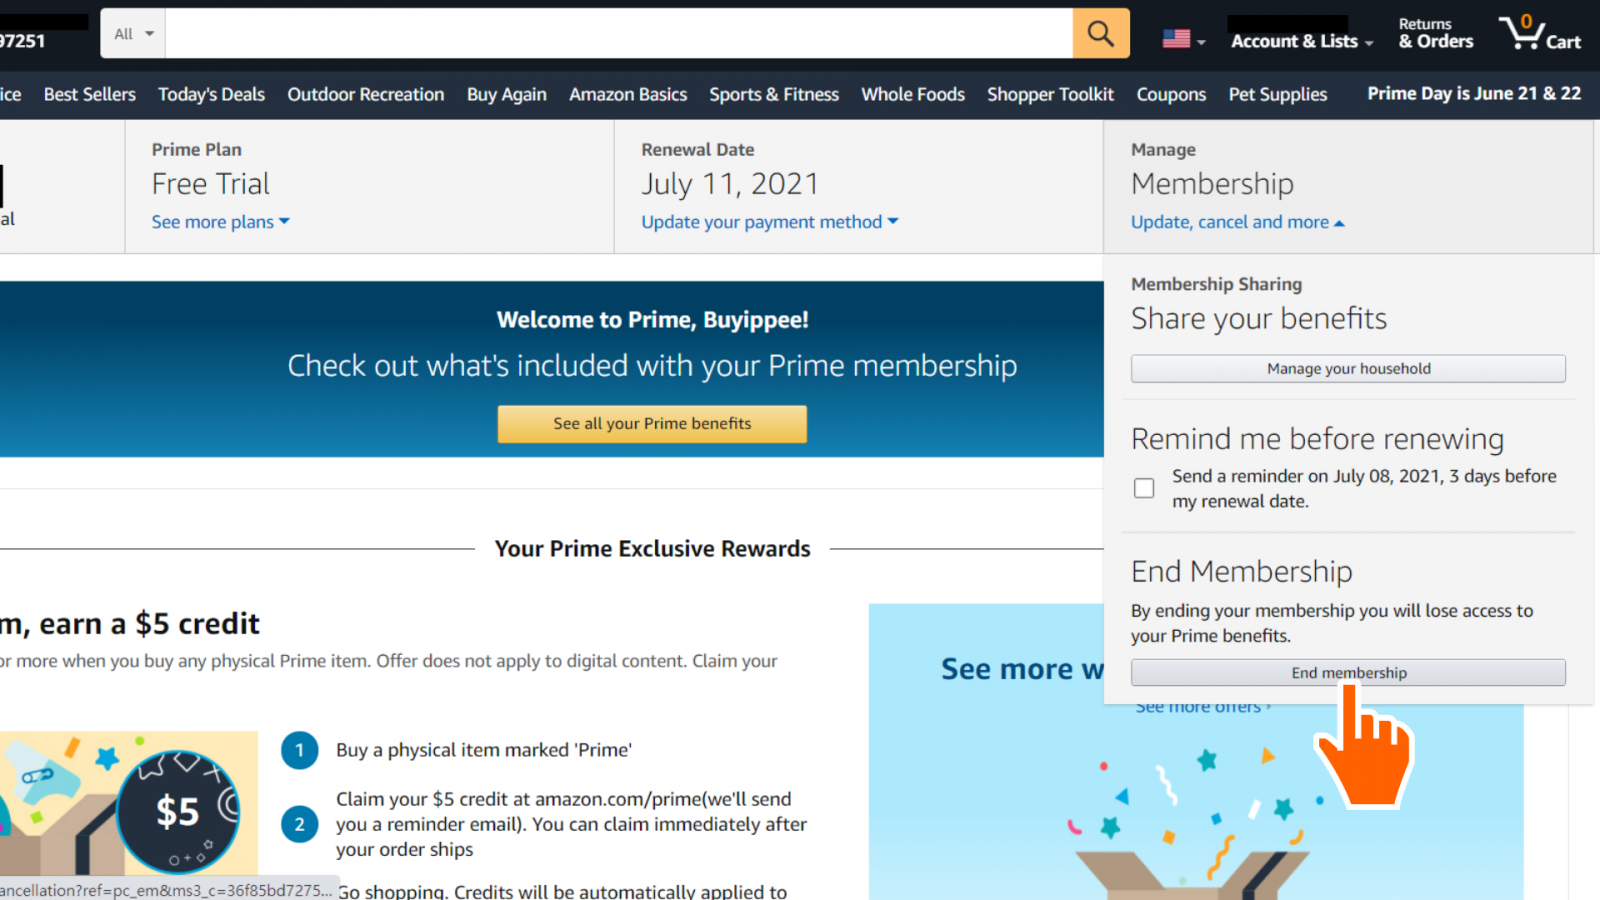Open the shopping cart icon
The width and height of the screenshot is (1600, 900).
(1540, 33)
